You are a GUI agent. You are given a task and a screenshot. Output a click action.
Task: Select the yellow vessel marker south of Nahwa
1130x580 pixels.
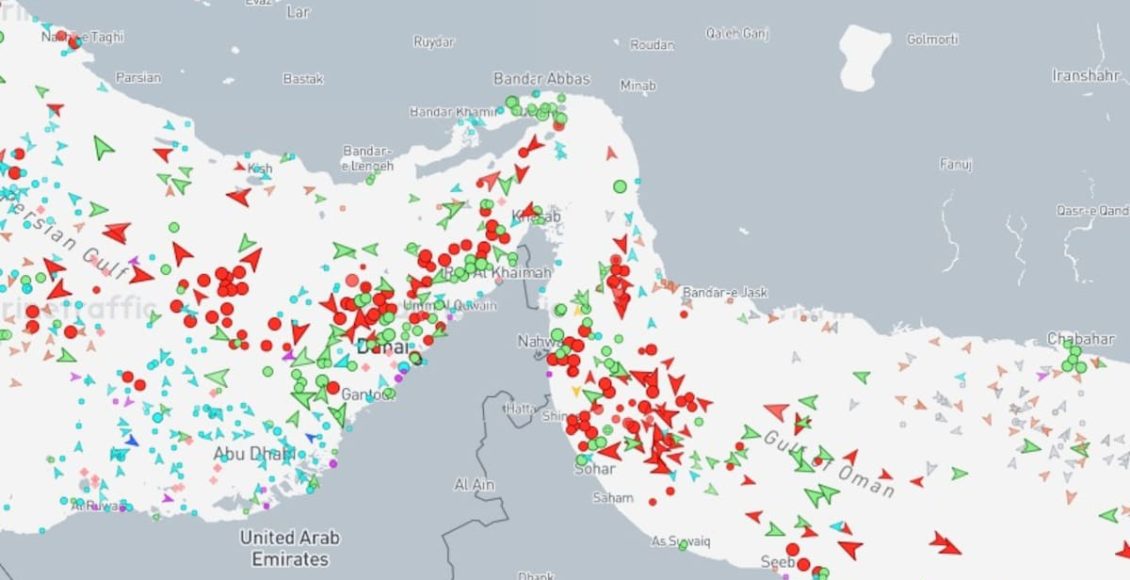click(575, 391)
